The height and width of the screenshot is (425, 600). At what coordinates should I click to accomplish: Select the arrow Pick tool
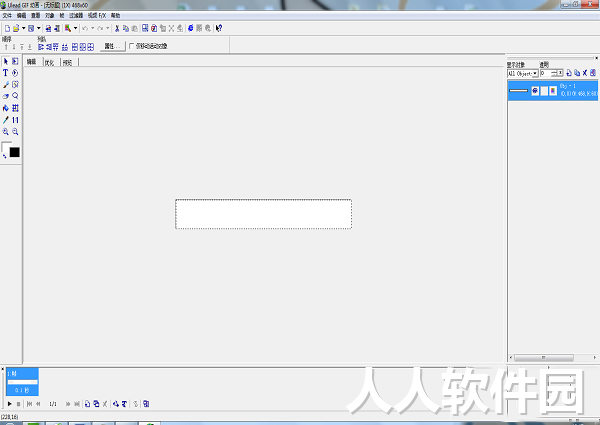click(x=6, y=61)
